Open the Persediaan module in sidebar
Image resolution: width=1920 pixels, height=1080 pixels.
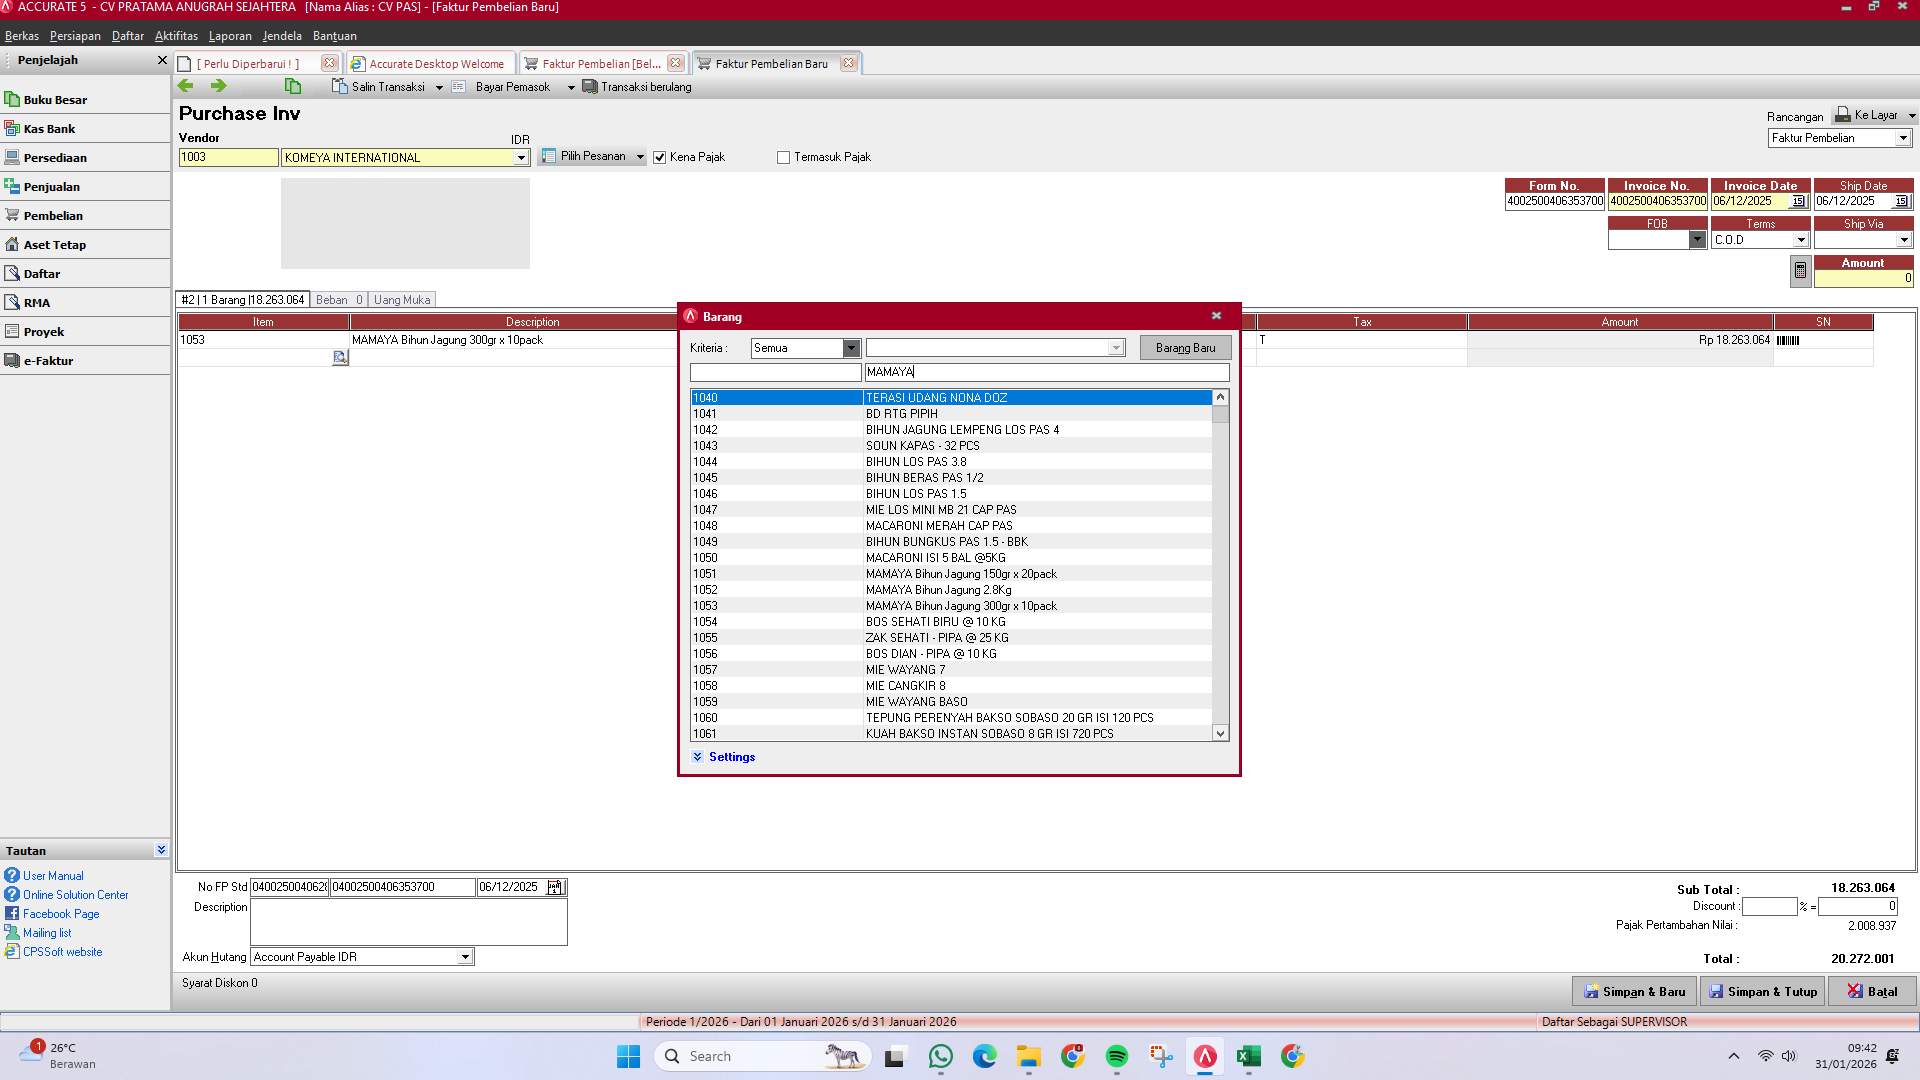57,157
